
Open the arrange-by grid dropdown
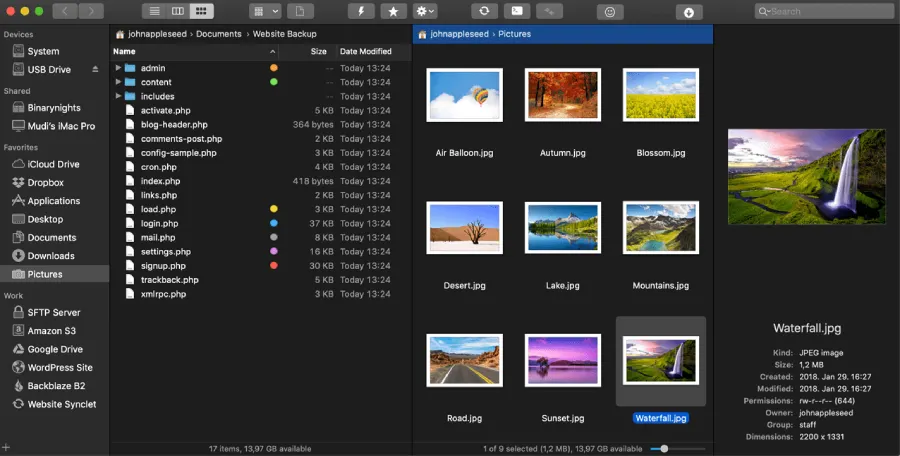(265, 11)
